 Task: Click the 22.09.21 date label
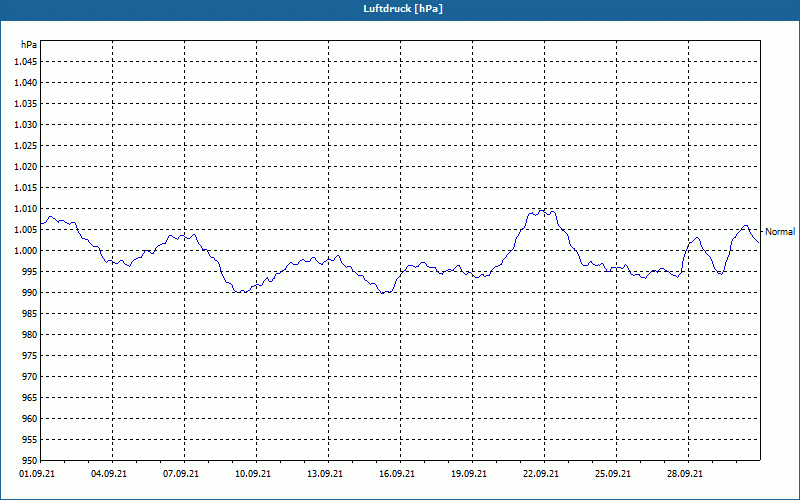click(x=540, y=474)
